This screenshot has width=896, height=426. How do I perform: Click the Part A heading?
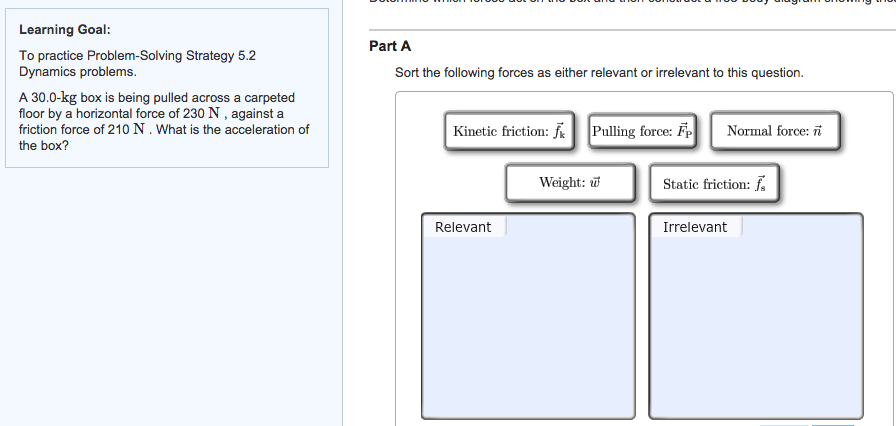coord(390,46)
